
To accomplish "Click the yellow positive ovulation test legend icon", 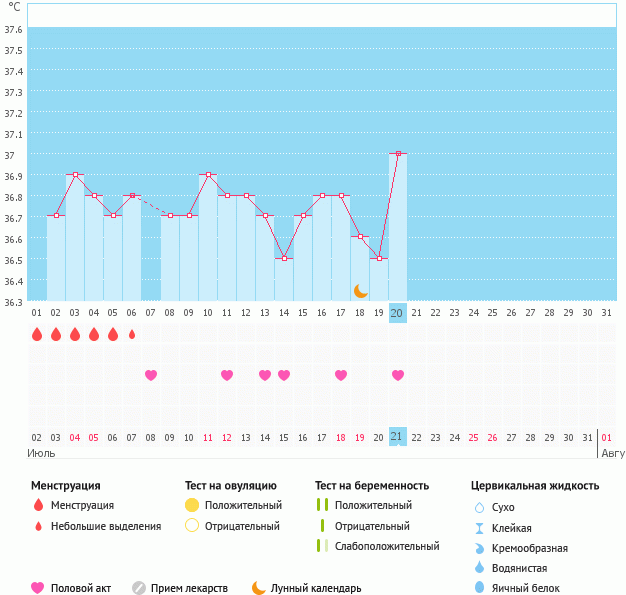I will 192,505.
